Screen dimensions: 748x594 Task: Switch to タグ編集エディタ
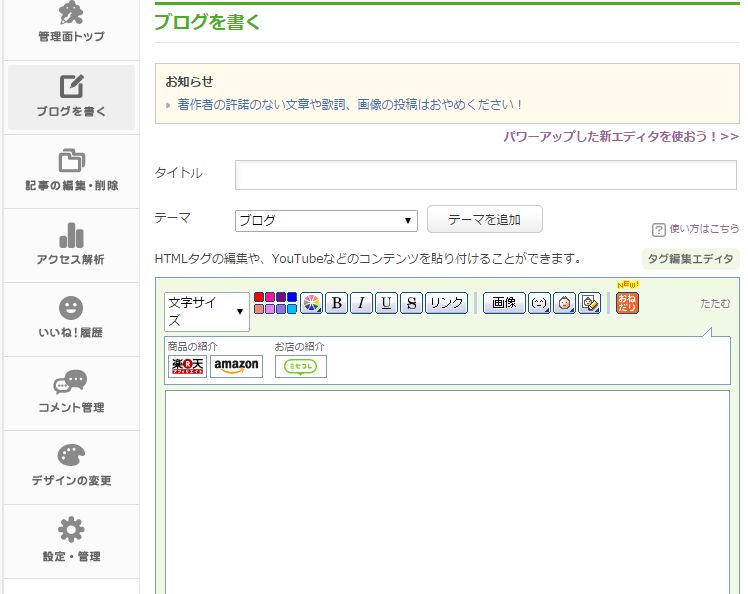(x=690, y=259)
